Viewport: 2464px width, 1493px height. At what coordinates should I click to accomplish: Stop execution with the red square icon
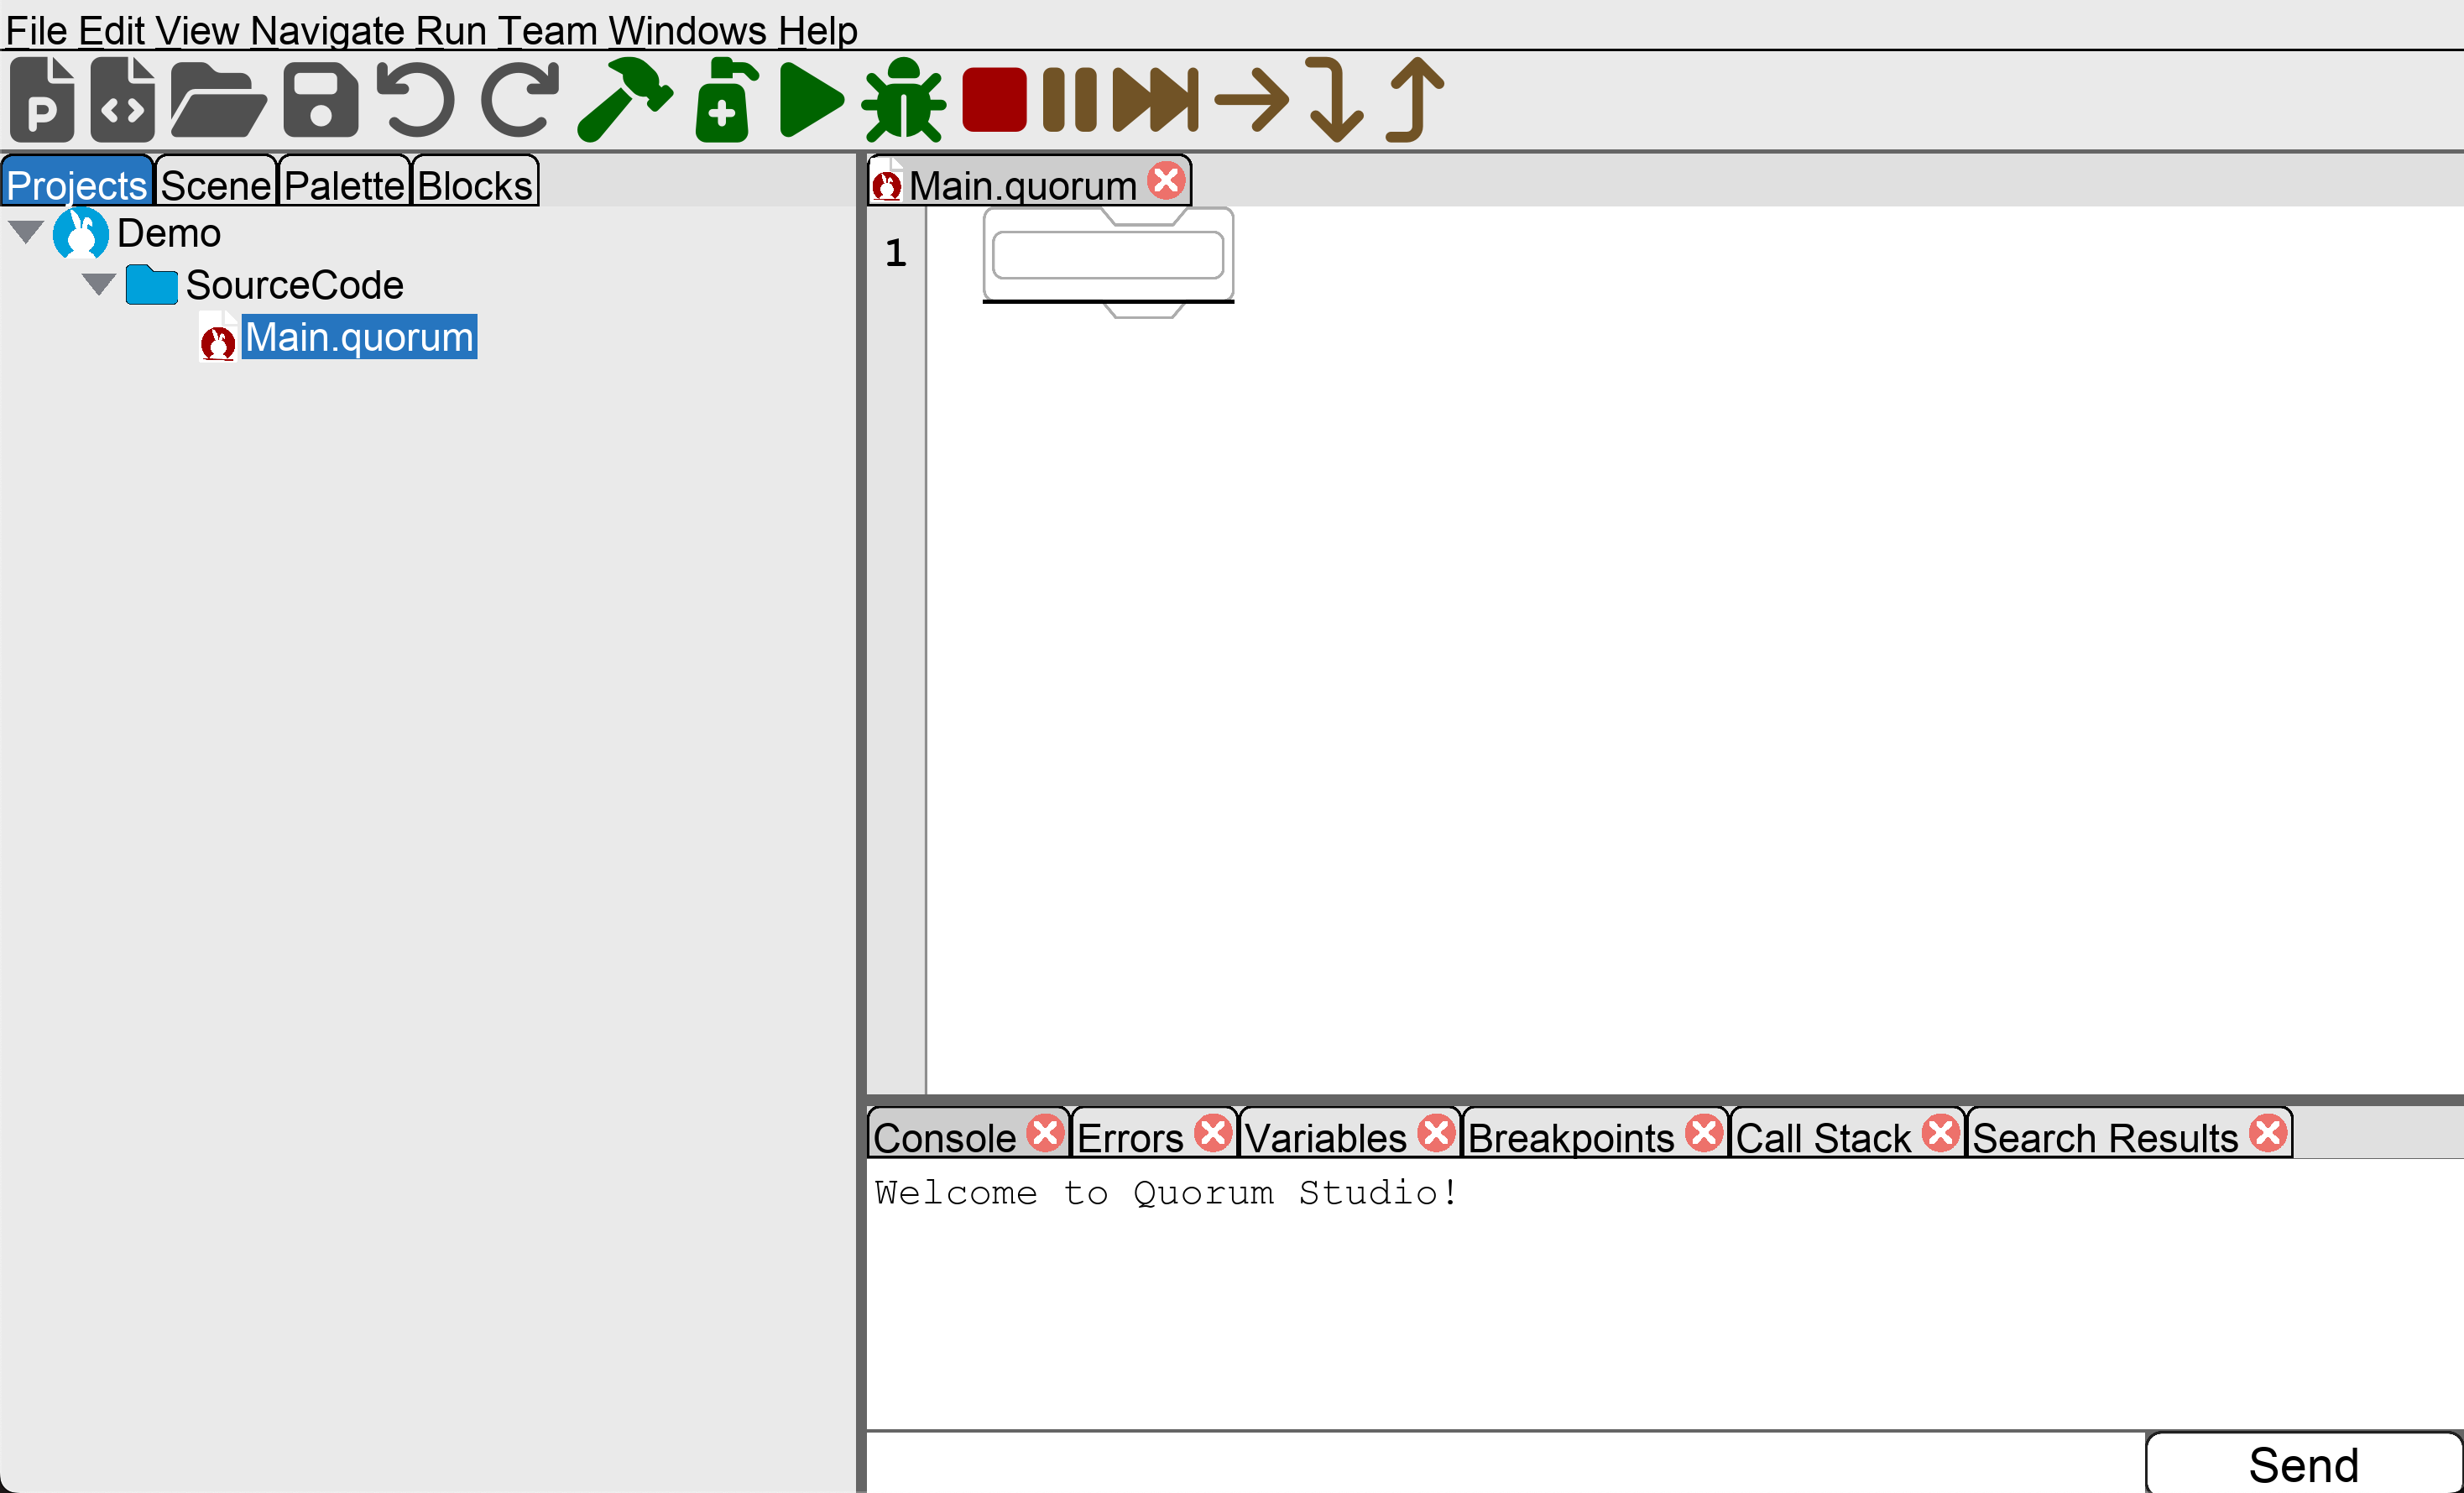pyautogui.click(x=994, y=99)
